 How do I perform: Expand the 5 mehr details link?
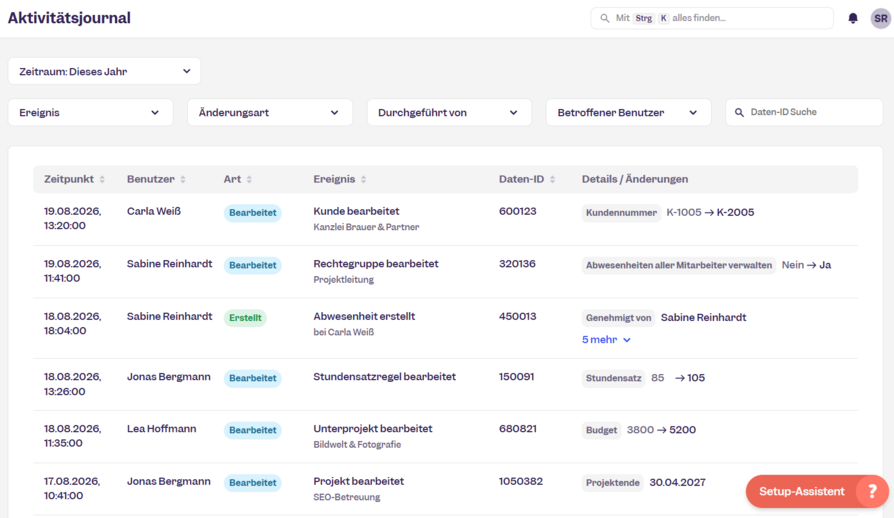[x=606, y=340]
